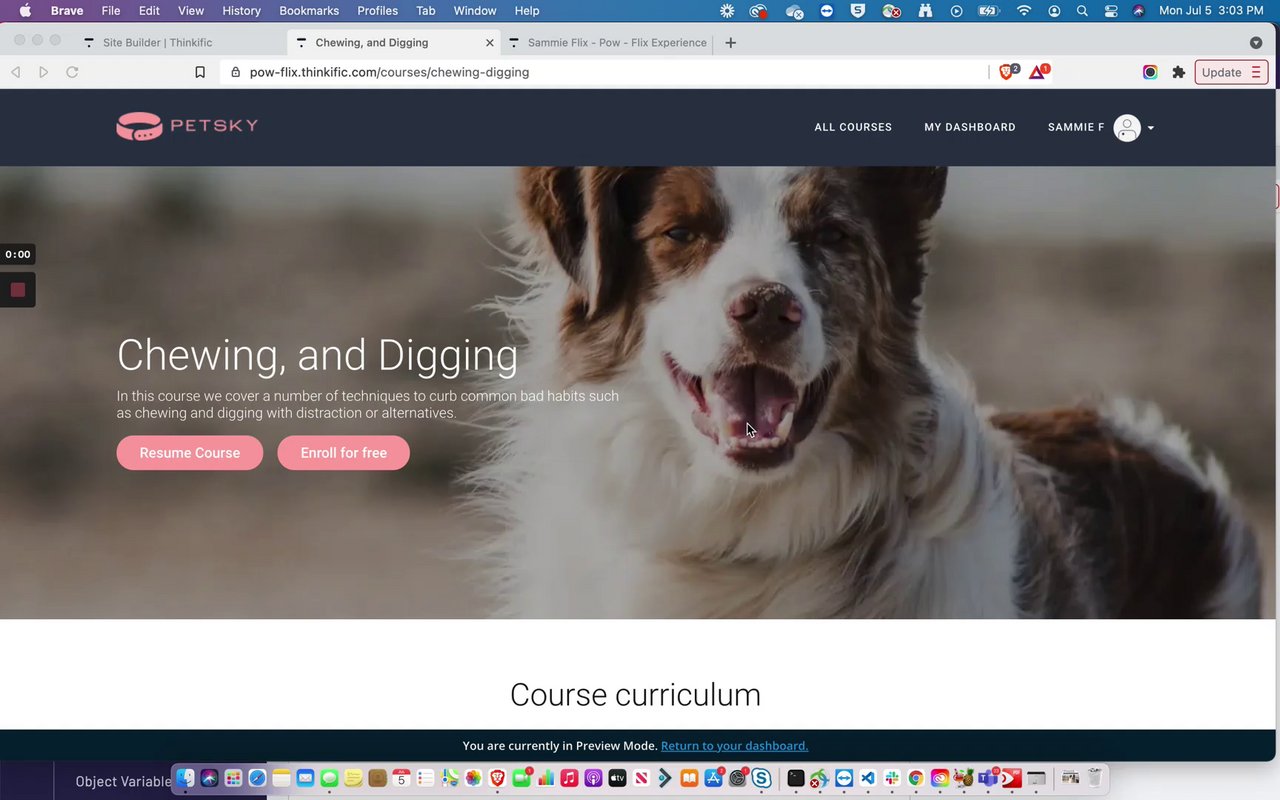Open the Brave application menu
This screenshot has width=1280, height=800.
tap(67, 11)
